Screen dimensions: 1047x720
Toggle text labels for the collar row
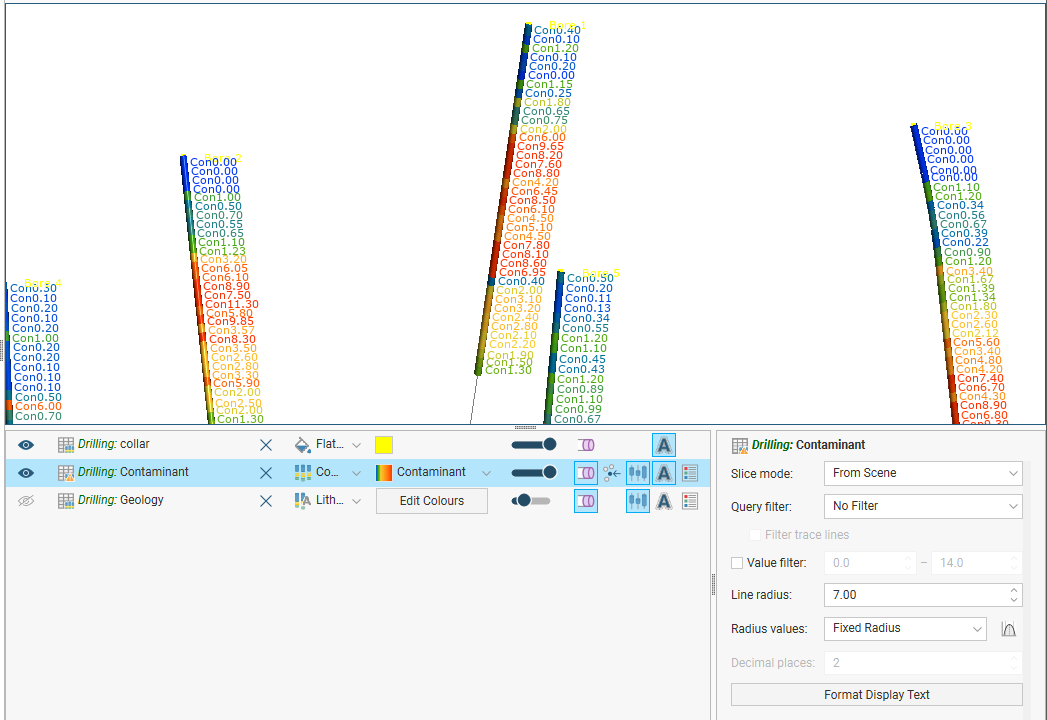point(663,445)
